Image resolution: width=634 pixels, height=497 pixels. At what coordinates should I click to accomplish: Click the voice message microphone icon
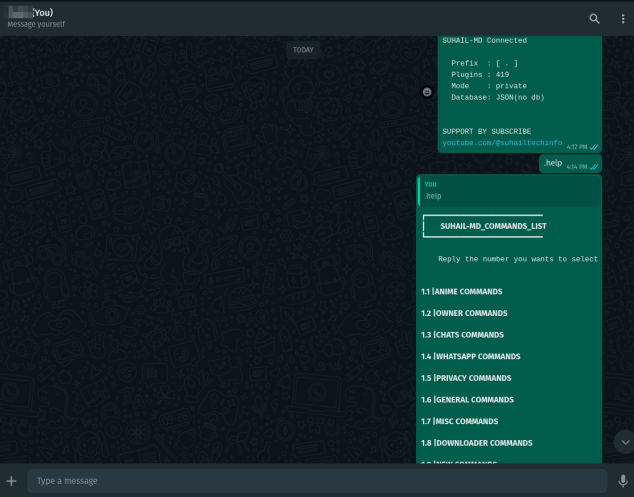pyautogui.click(x=623, y=481)
